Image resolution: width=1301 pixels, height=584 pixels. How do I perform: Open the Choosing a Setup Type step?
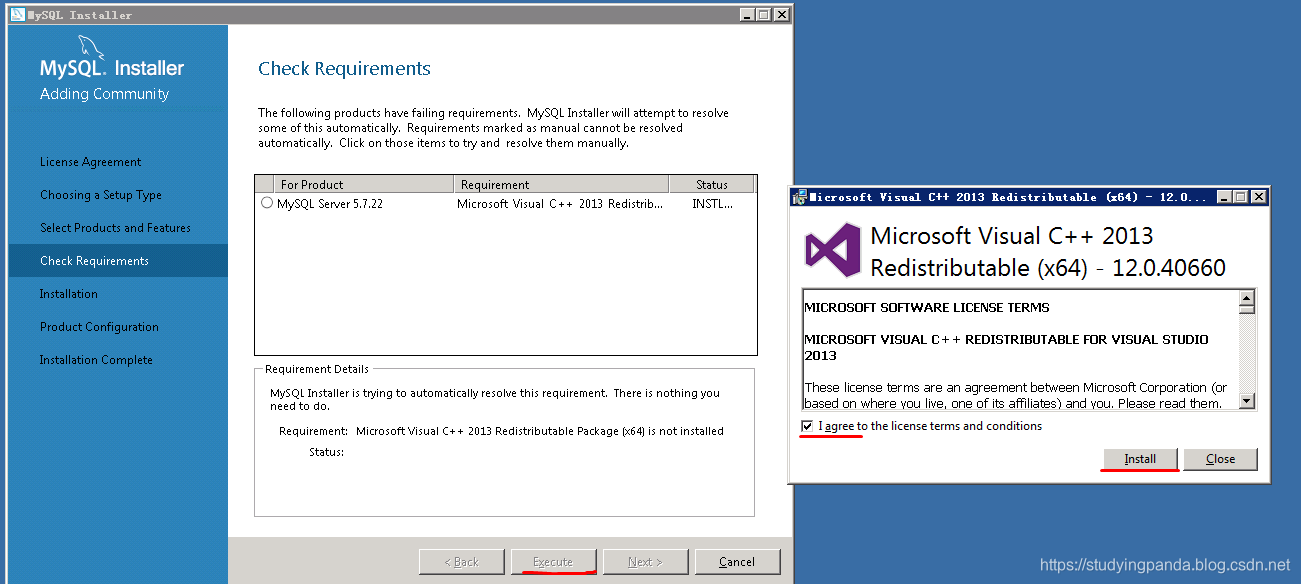click(101, 195)
